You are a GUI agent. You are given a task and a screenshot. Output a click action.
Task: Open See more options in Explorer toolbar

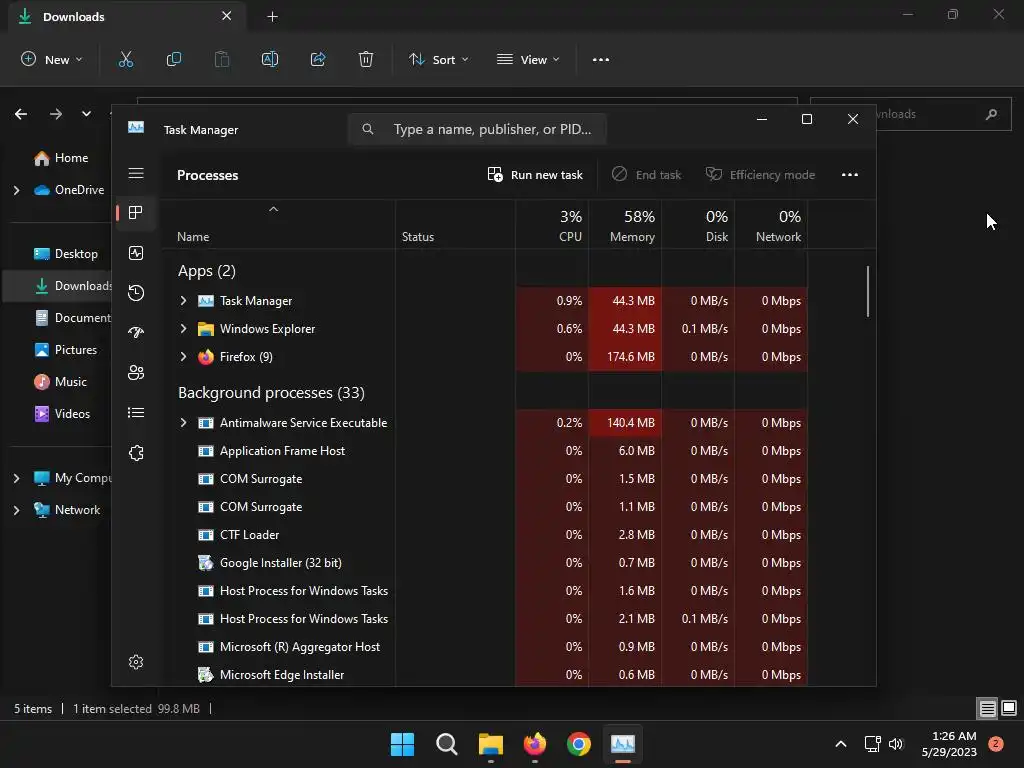(x=601, y=59)
